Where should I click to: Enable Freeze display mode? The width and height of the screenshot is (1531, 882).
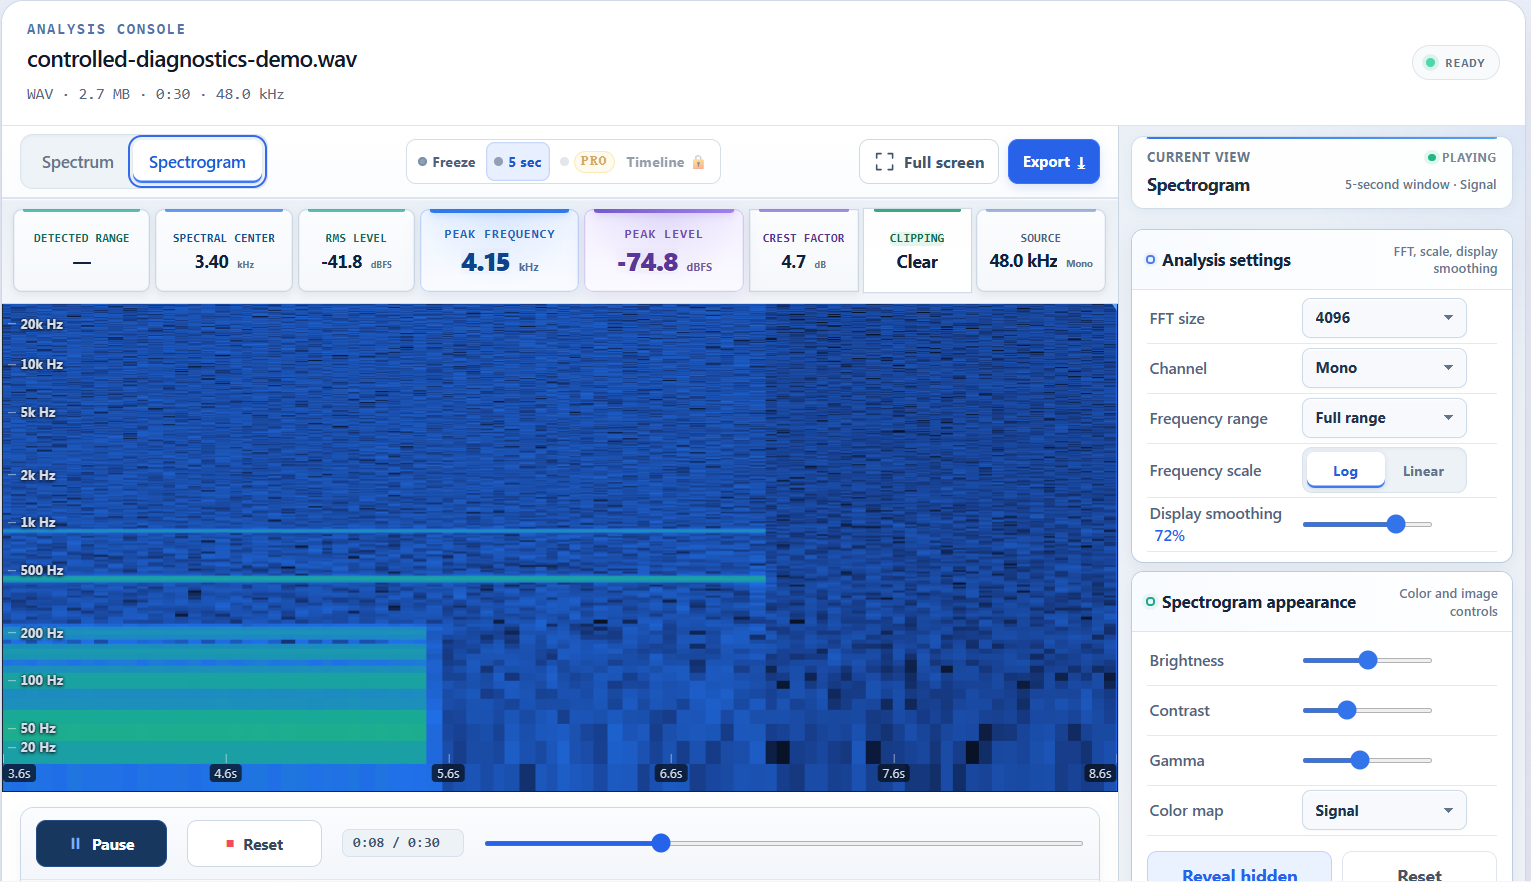point(446,162)
